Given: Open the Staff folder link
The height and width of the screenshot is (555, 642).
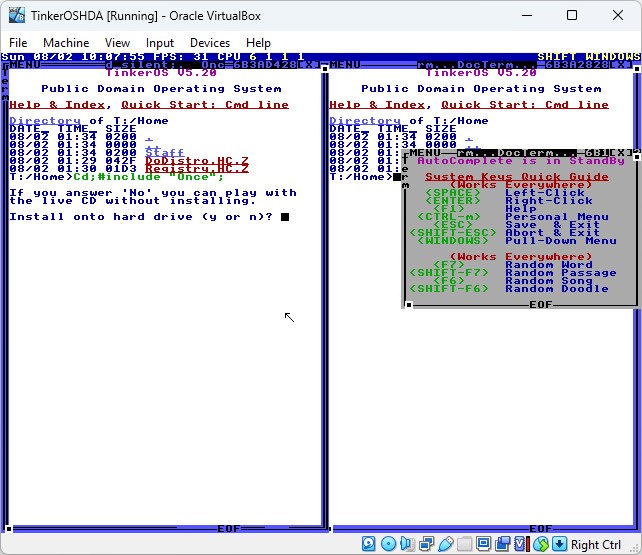Looking at the screenshot, I should (165, 153).
